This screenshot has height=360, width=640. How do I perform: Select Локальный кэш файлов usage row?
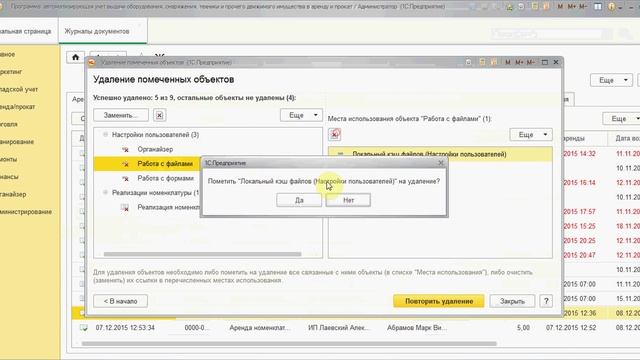point(440,154)
